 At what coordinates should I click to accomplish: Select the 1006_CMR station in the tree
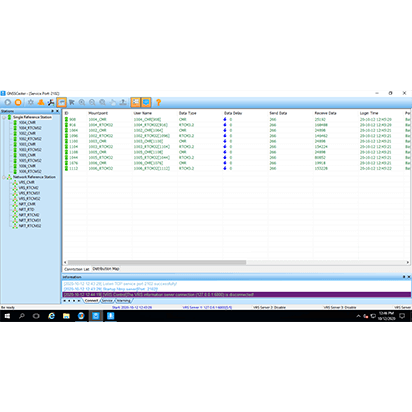[x=27, y=166]
